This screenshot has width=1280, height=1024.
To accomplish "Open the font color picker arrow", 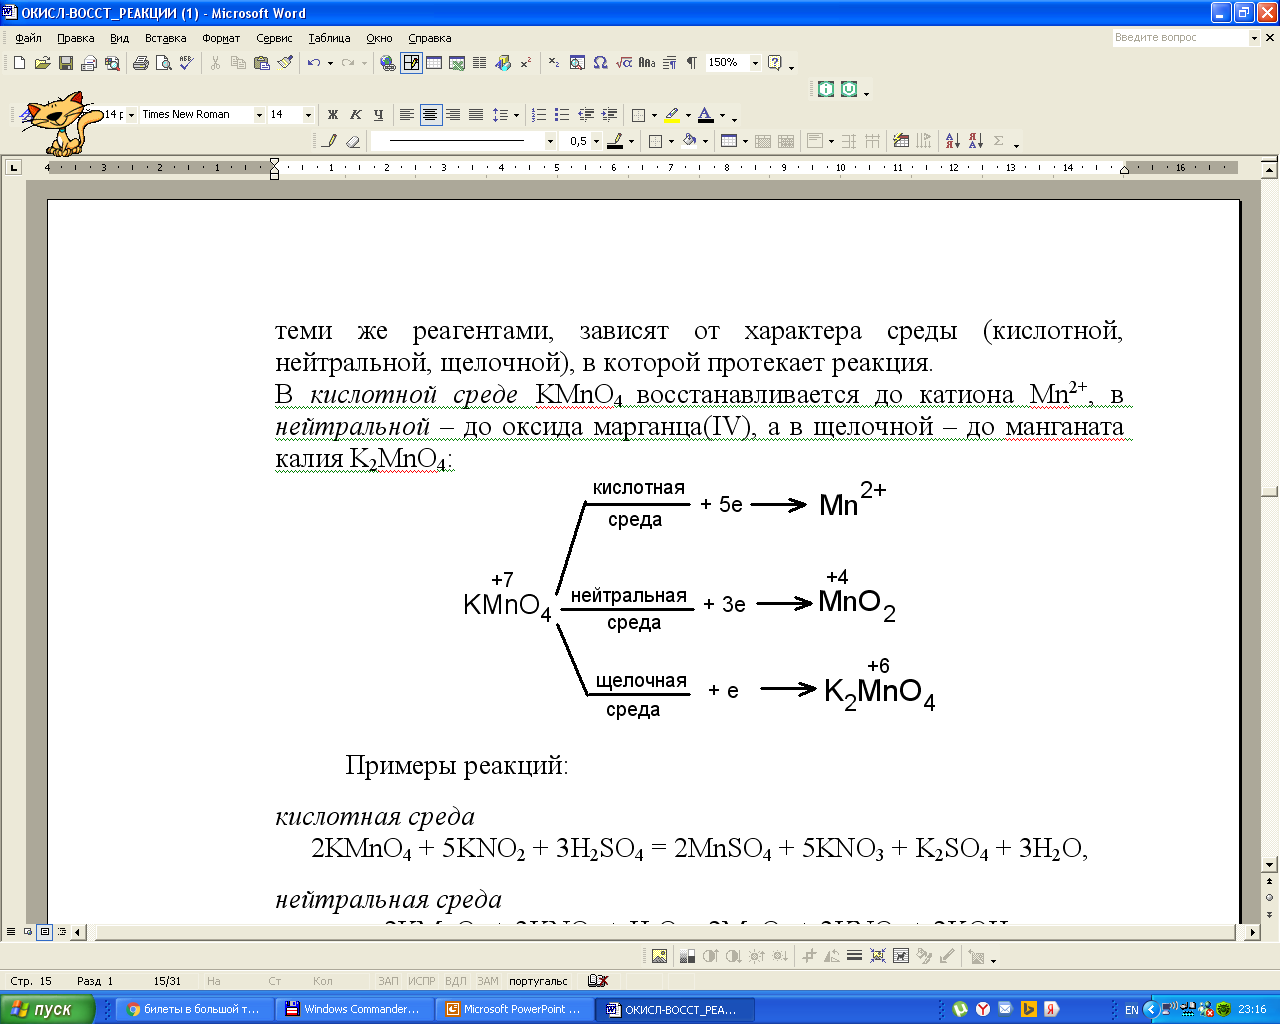I will click(722, 115).
